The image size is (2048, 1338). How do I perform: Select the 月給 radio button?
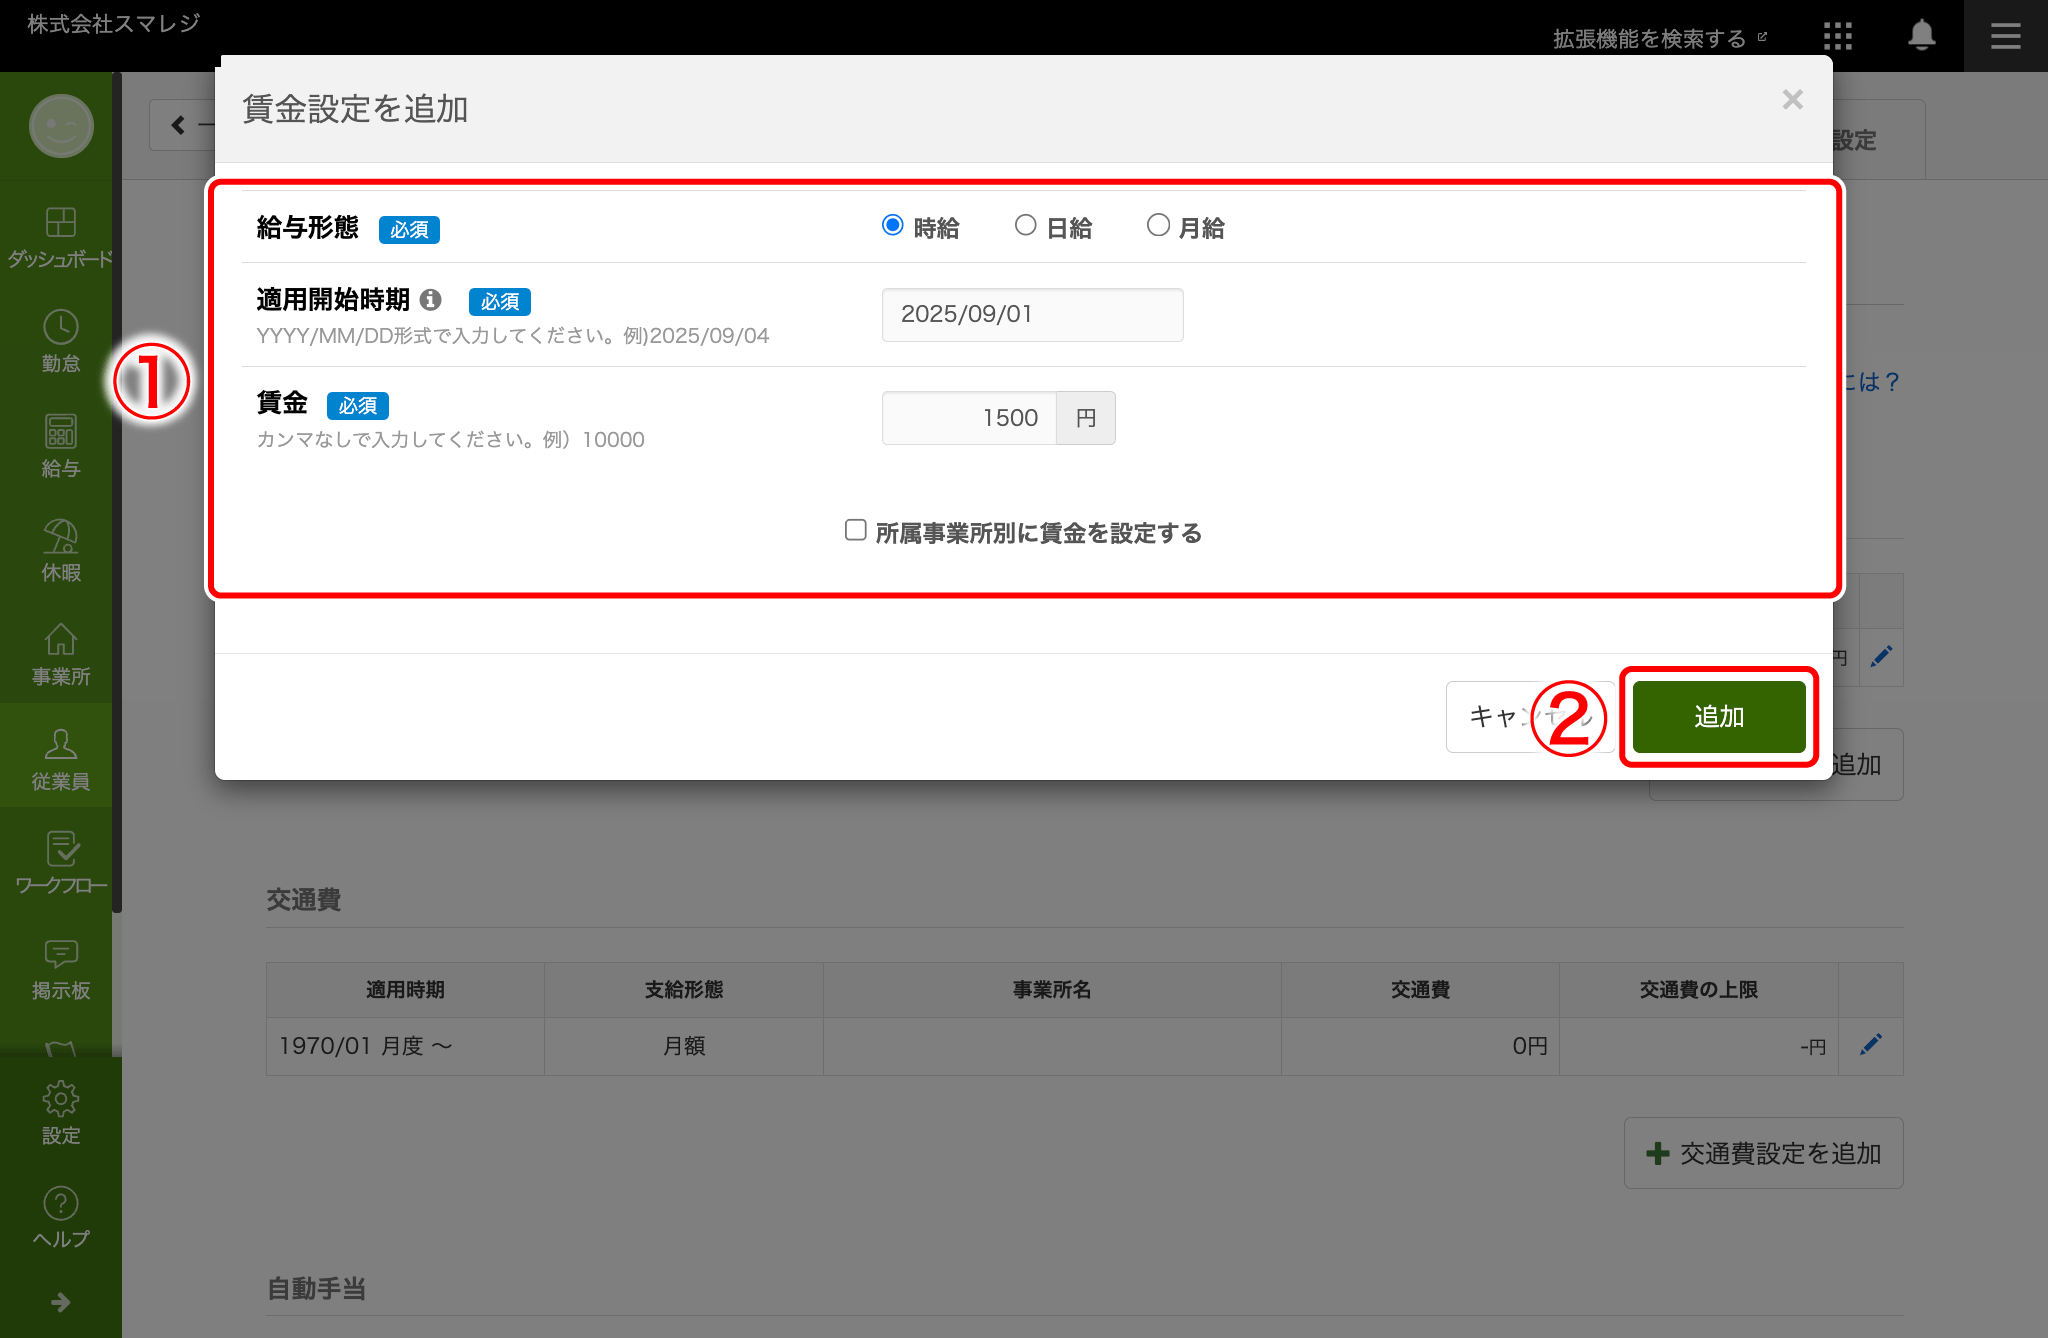click(x=1158, y=225)
